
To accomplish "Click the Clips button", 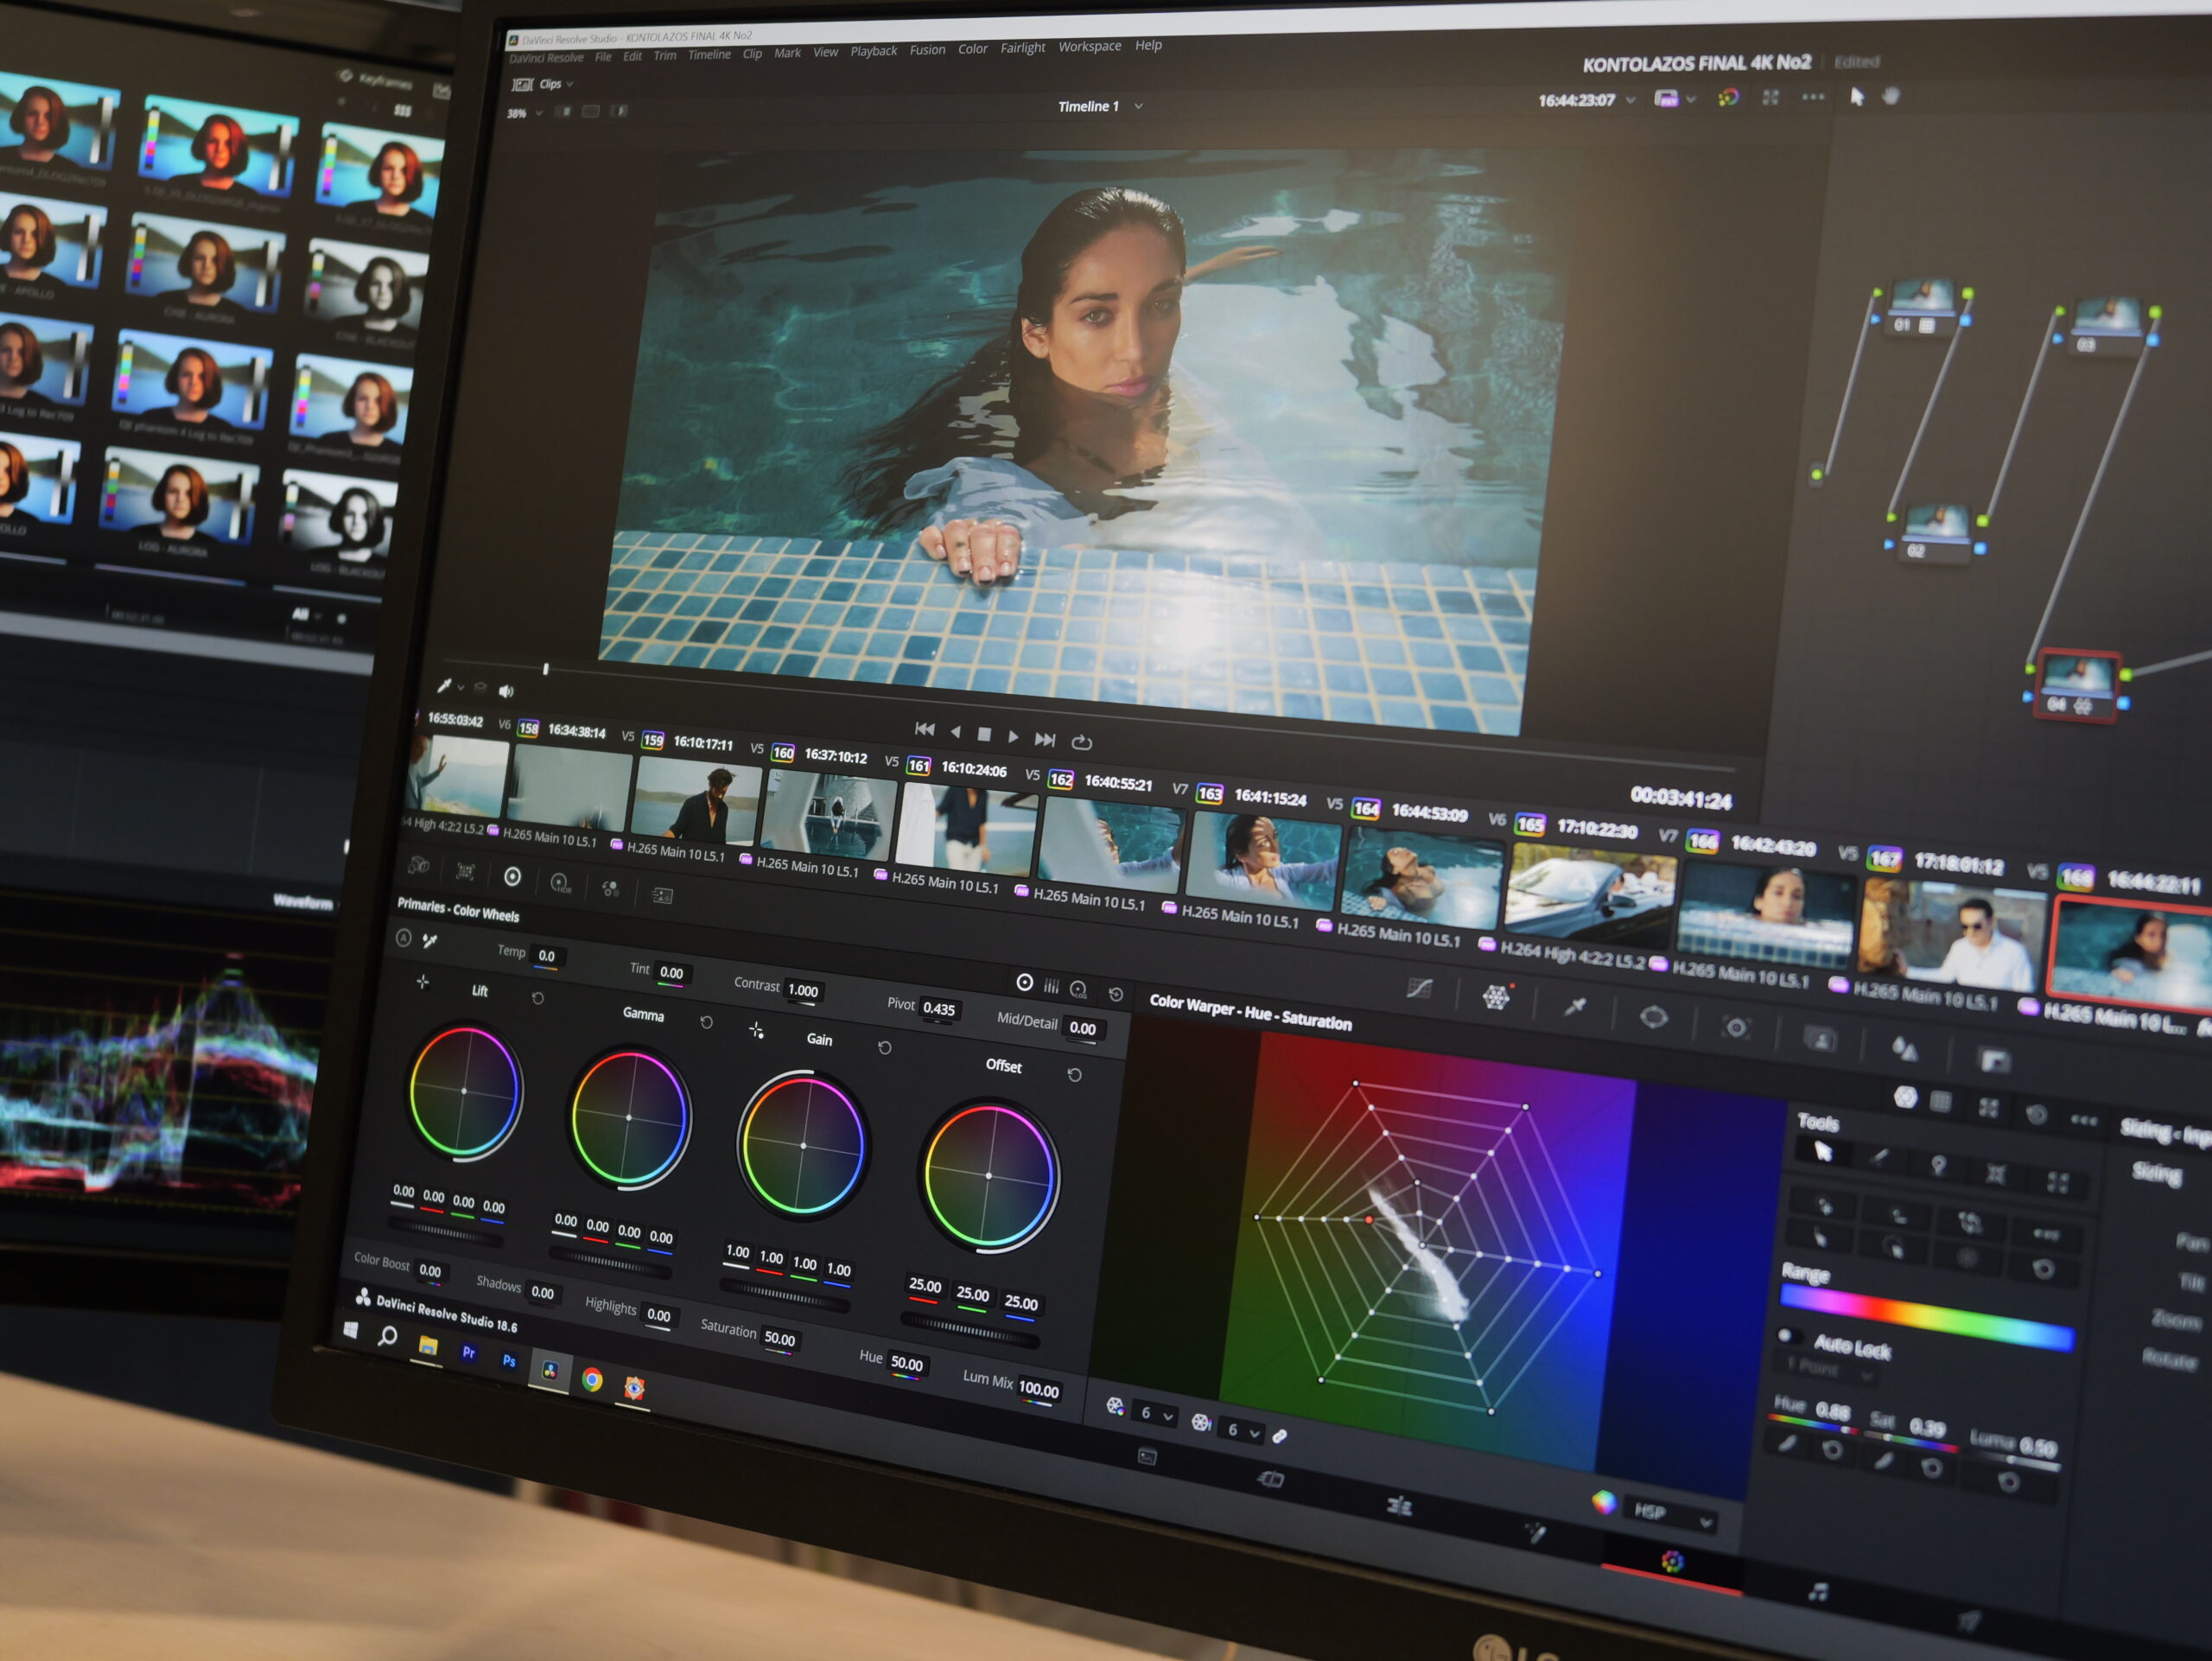I will point(550,84).
